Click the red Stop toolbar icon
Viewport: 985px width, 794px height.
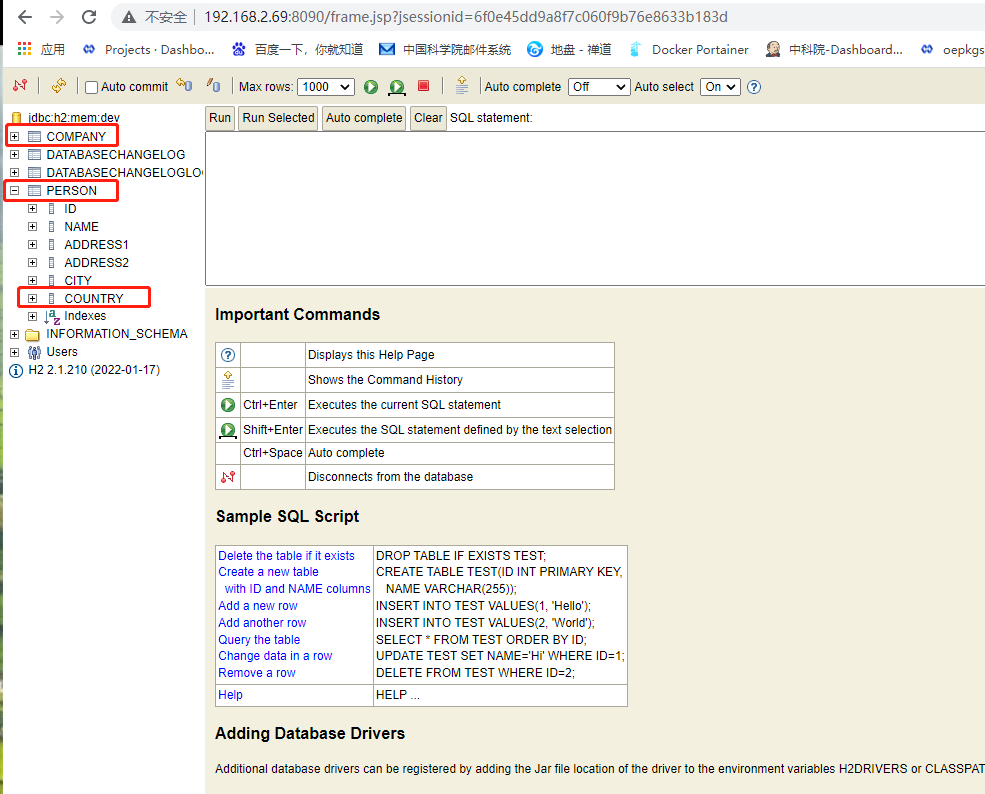coord(423,86)
